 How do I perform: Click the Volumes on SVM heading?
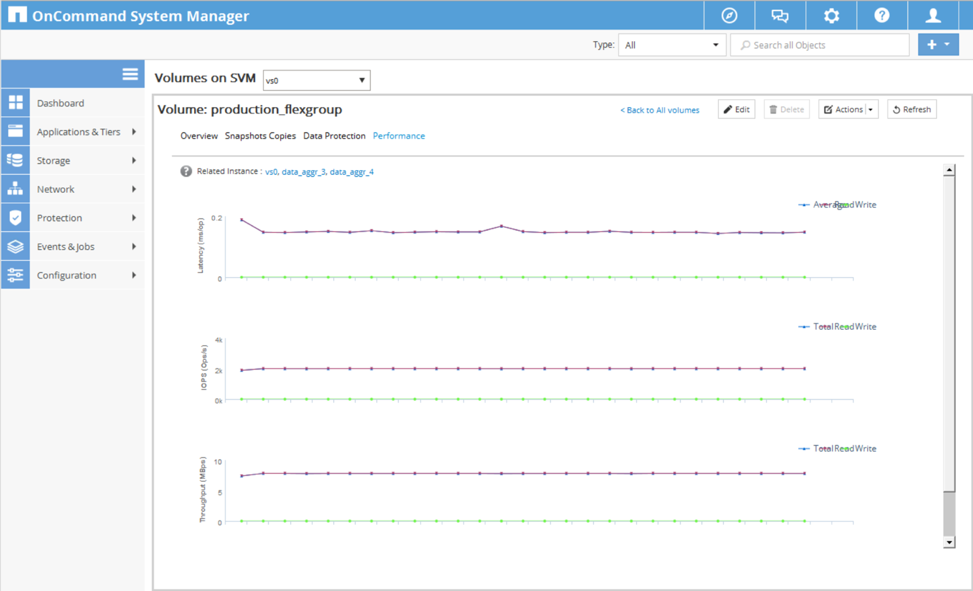(205, 78)
